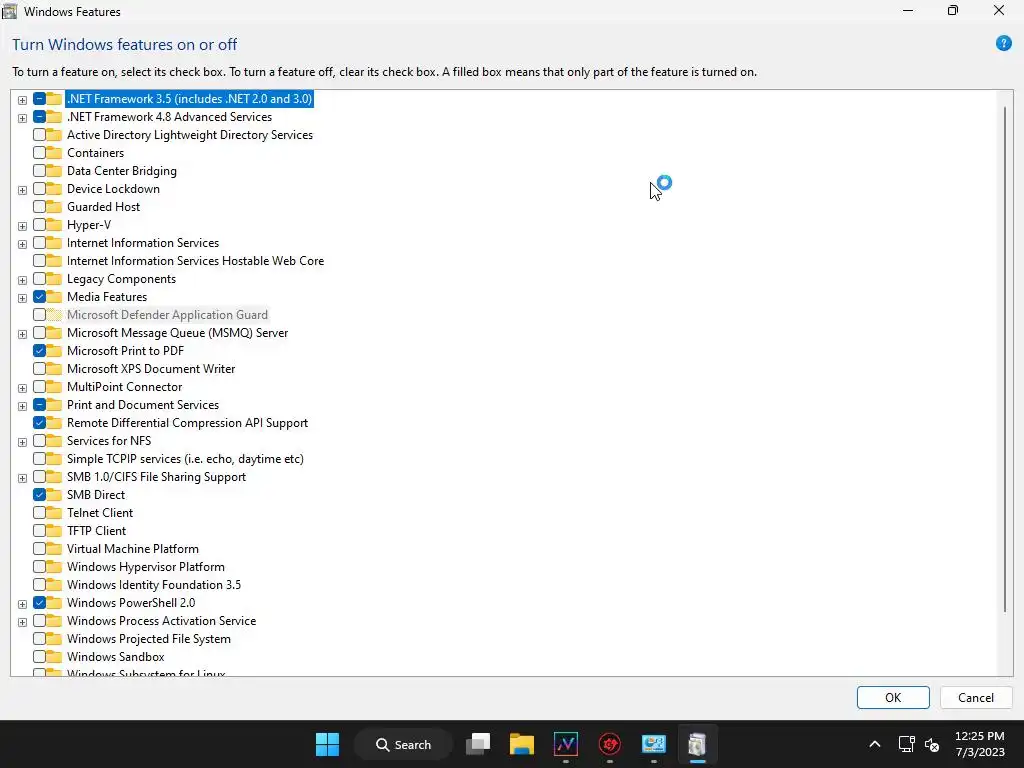Image resolution: width=1024 pixels, height=768 pixels.
Task: Click the TFTP Client folder icon
Action: (x=54, y=531)
